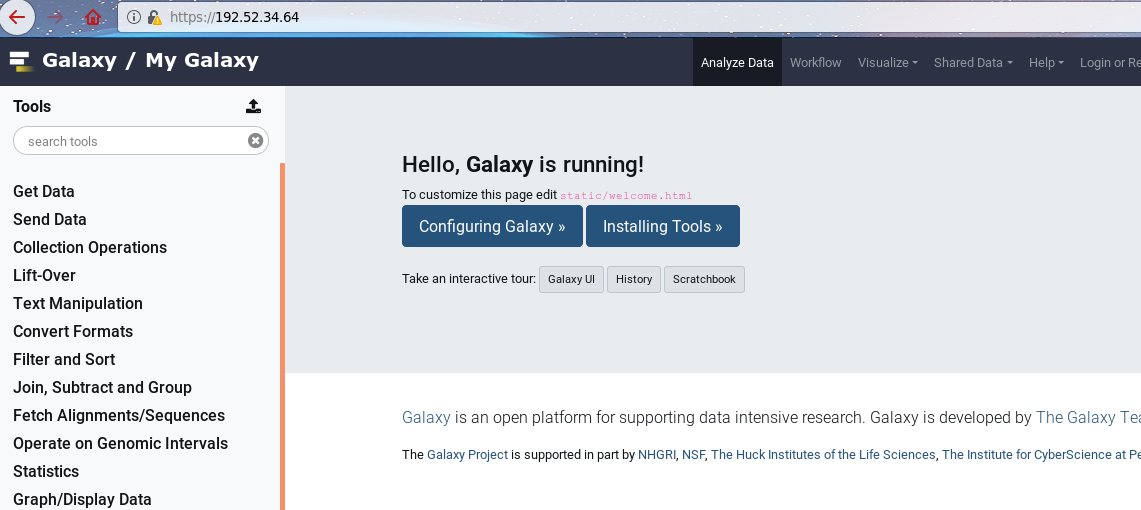This screenshot has height=510, width=1141.
Task: Open the Visualize dropdown menu
Action: pyautogui.click(x=887, y=63)
